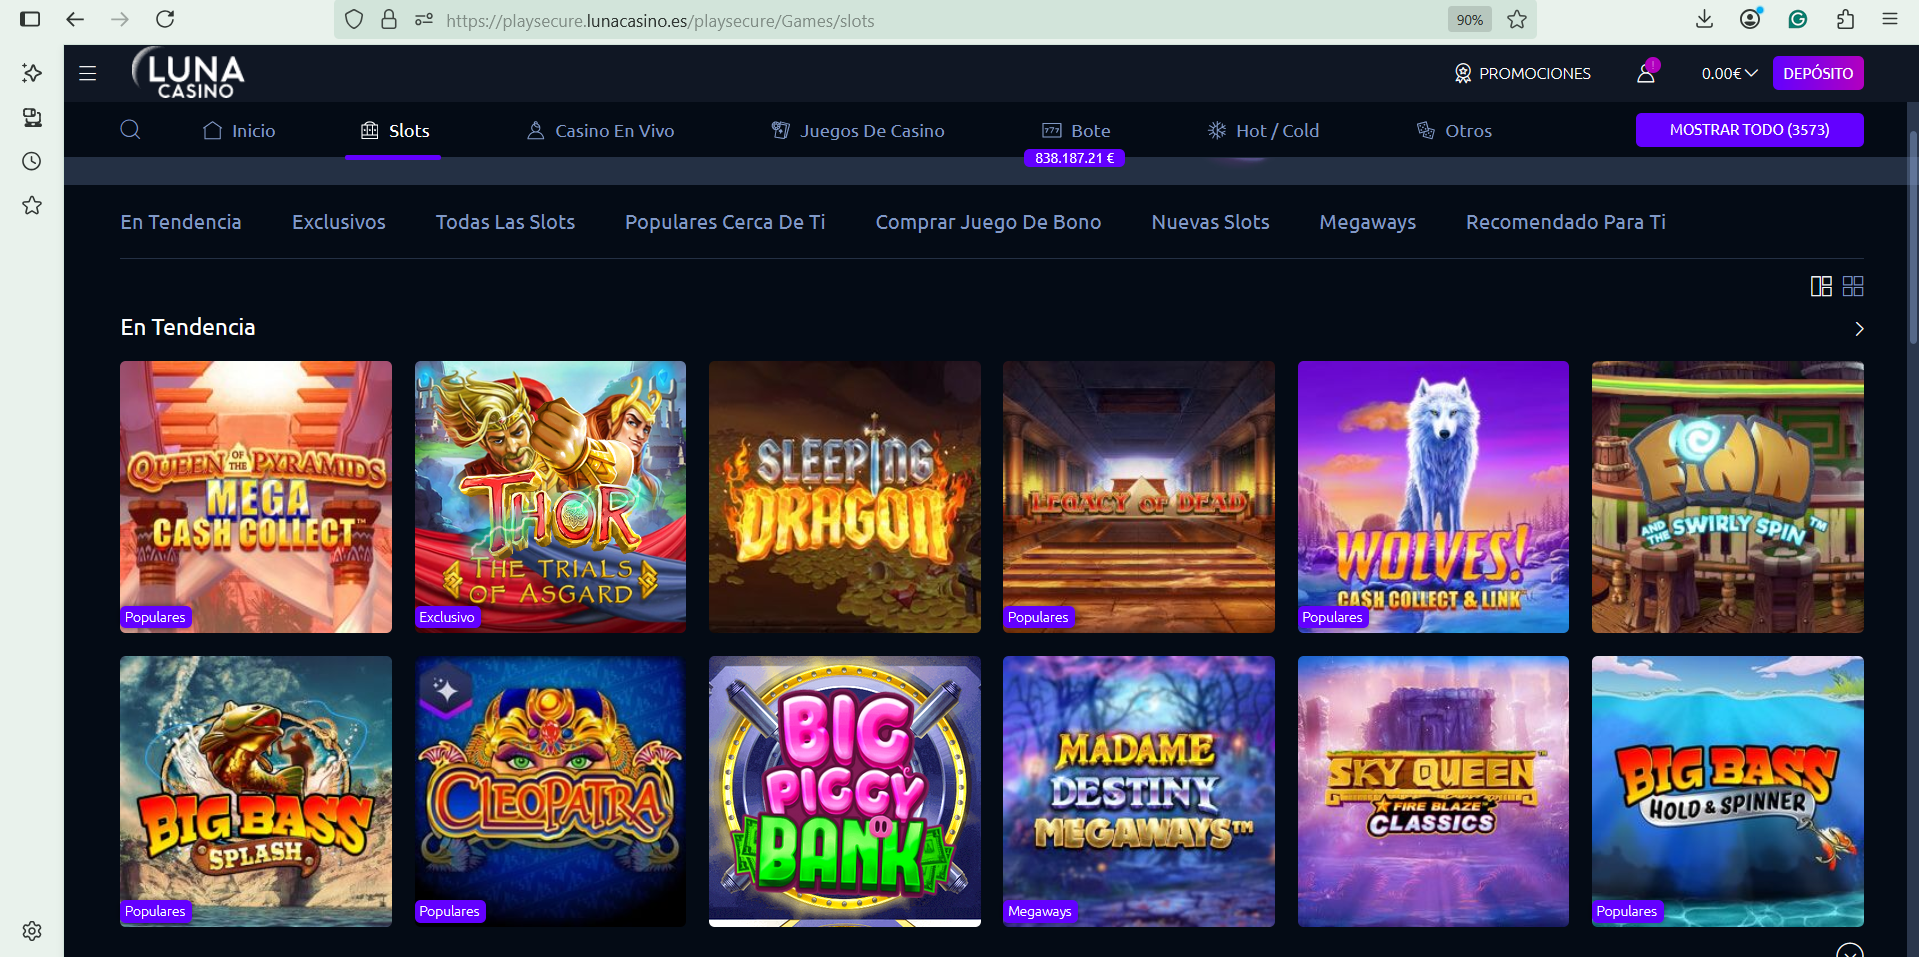The width and height of the screenshot is (1919, 957).
Task: Click the green Grammarly extension icon
Action: [1798, 19]
